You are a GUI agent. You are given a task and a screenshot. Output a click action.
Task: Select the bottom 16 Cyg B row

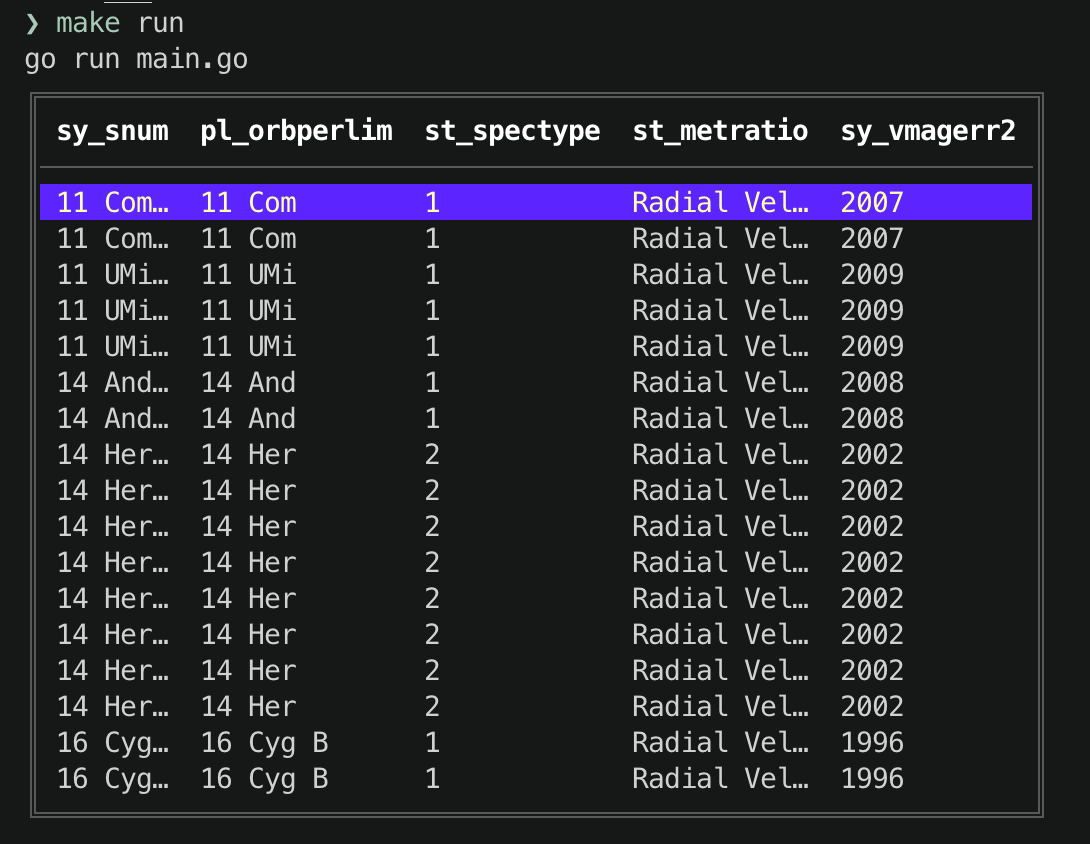tap(400, 778)
